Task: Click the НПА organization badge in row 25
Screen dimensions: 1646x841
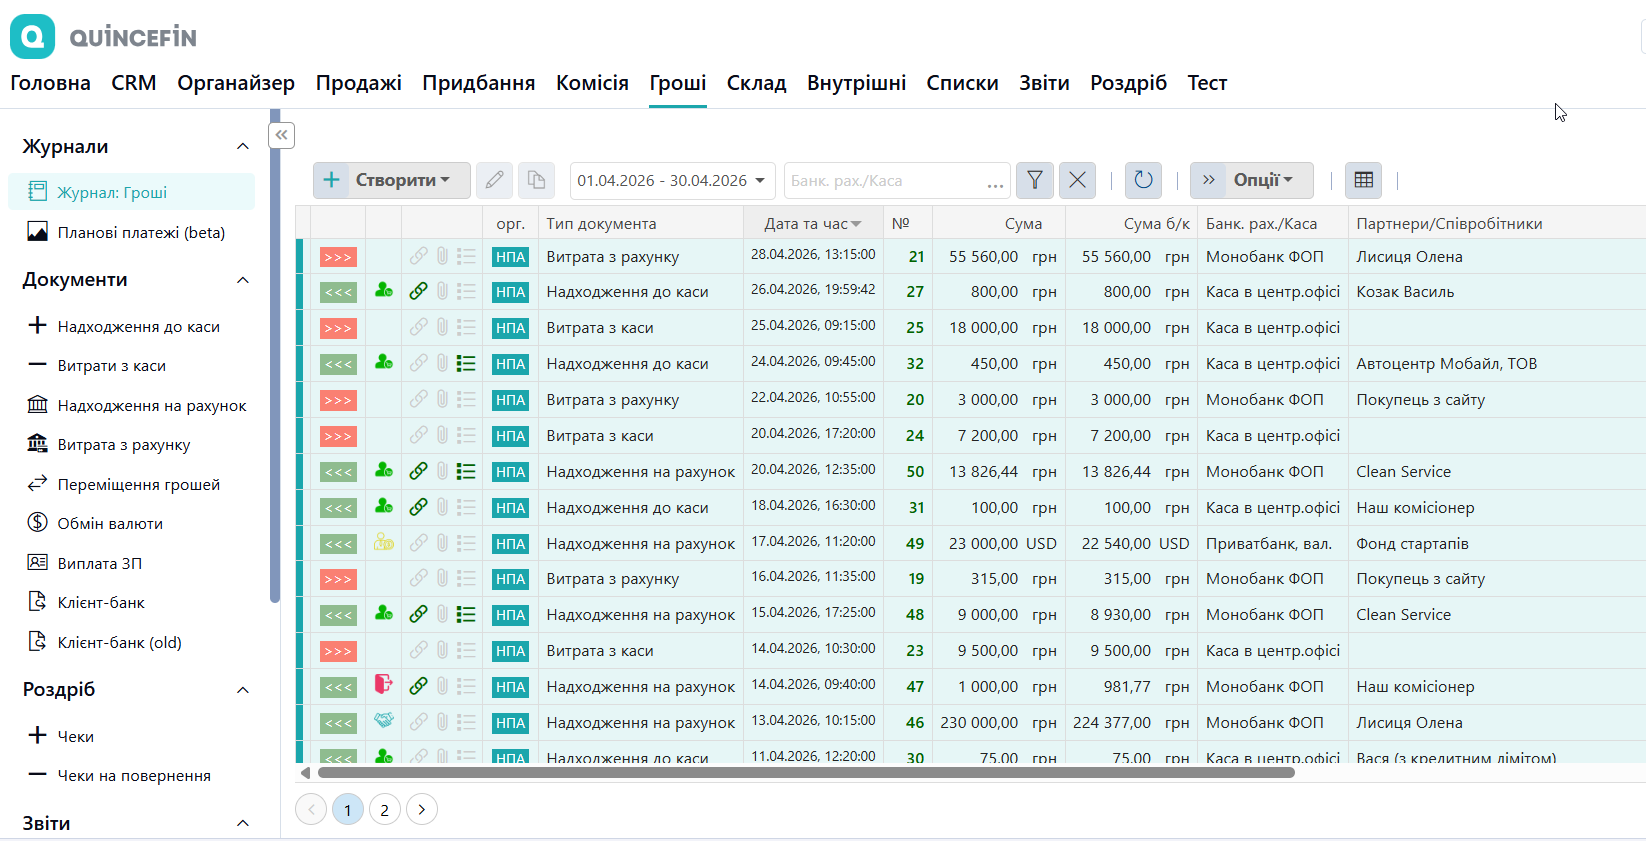Action: pyautogui.click(x=510, y=328)
